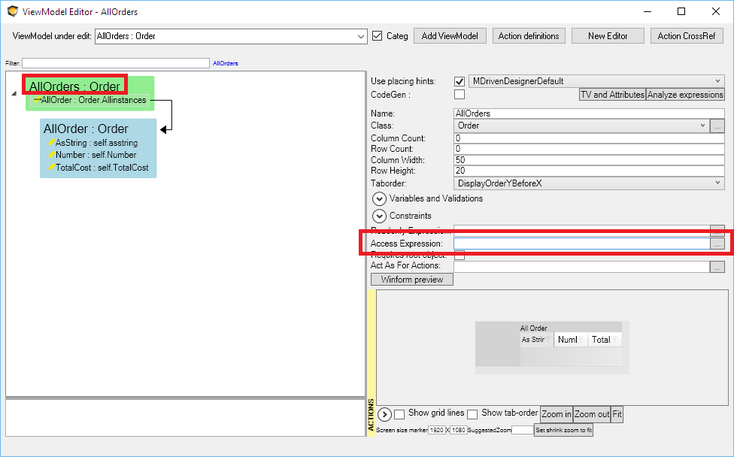Toggle the Categ checkbox
The height and width of the screenshot is (457, 734).
click(377, 36)
